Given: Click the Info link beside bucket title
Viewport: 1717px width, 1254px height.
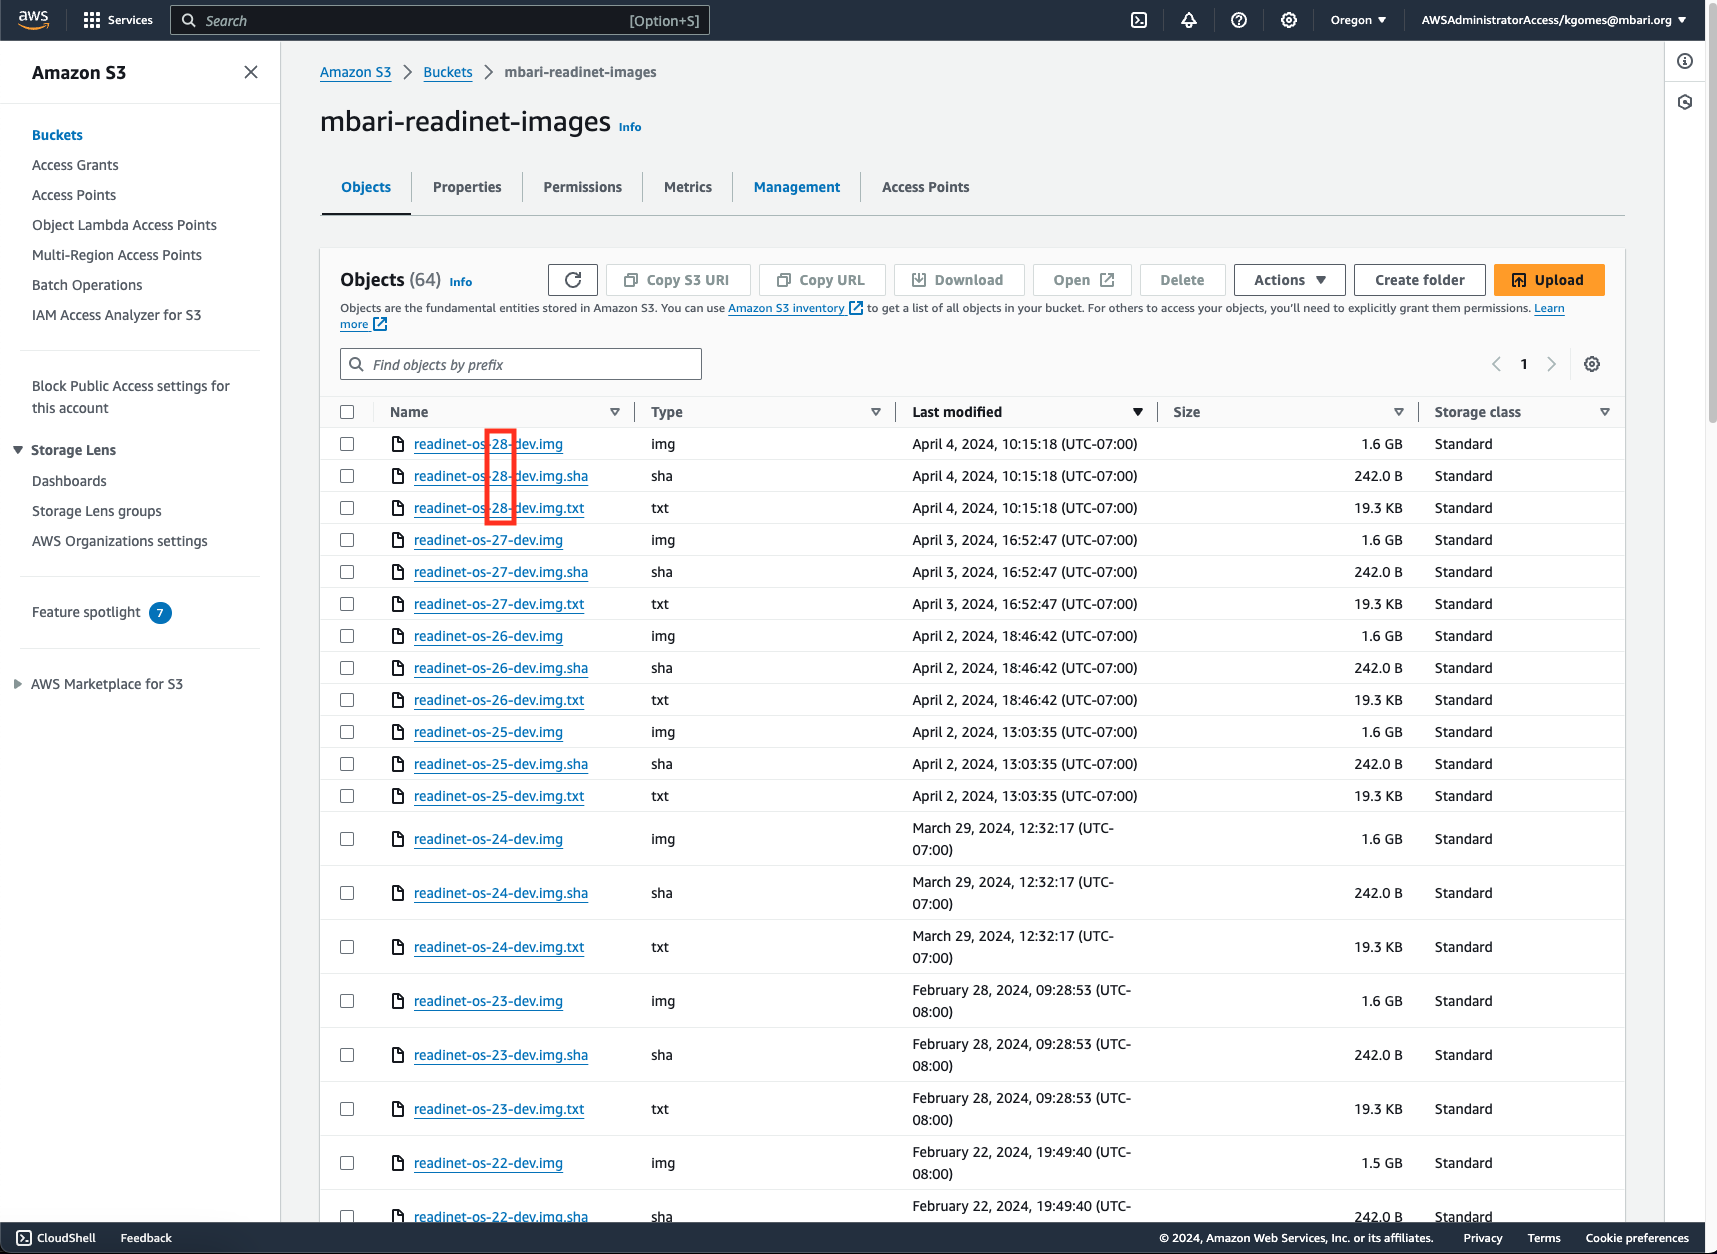Looking at the screenshot, I should (630, 127).
